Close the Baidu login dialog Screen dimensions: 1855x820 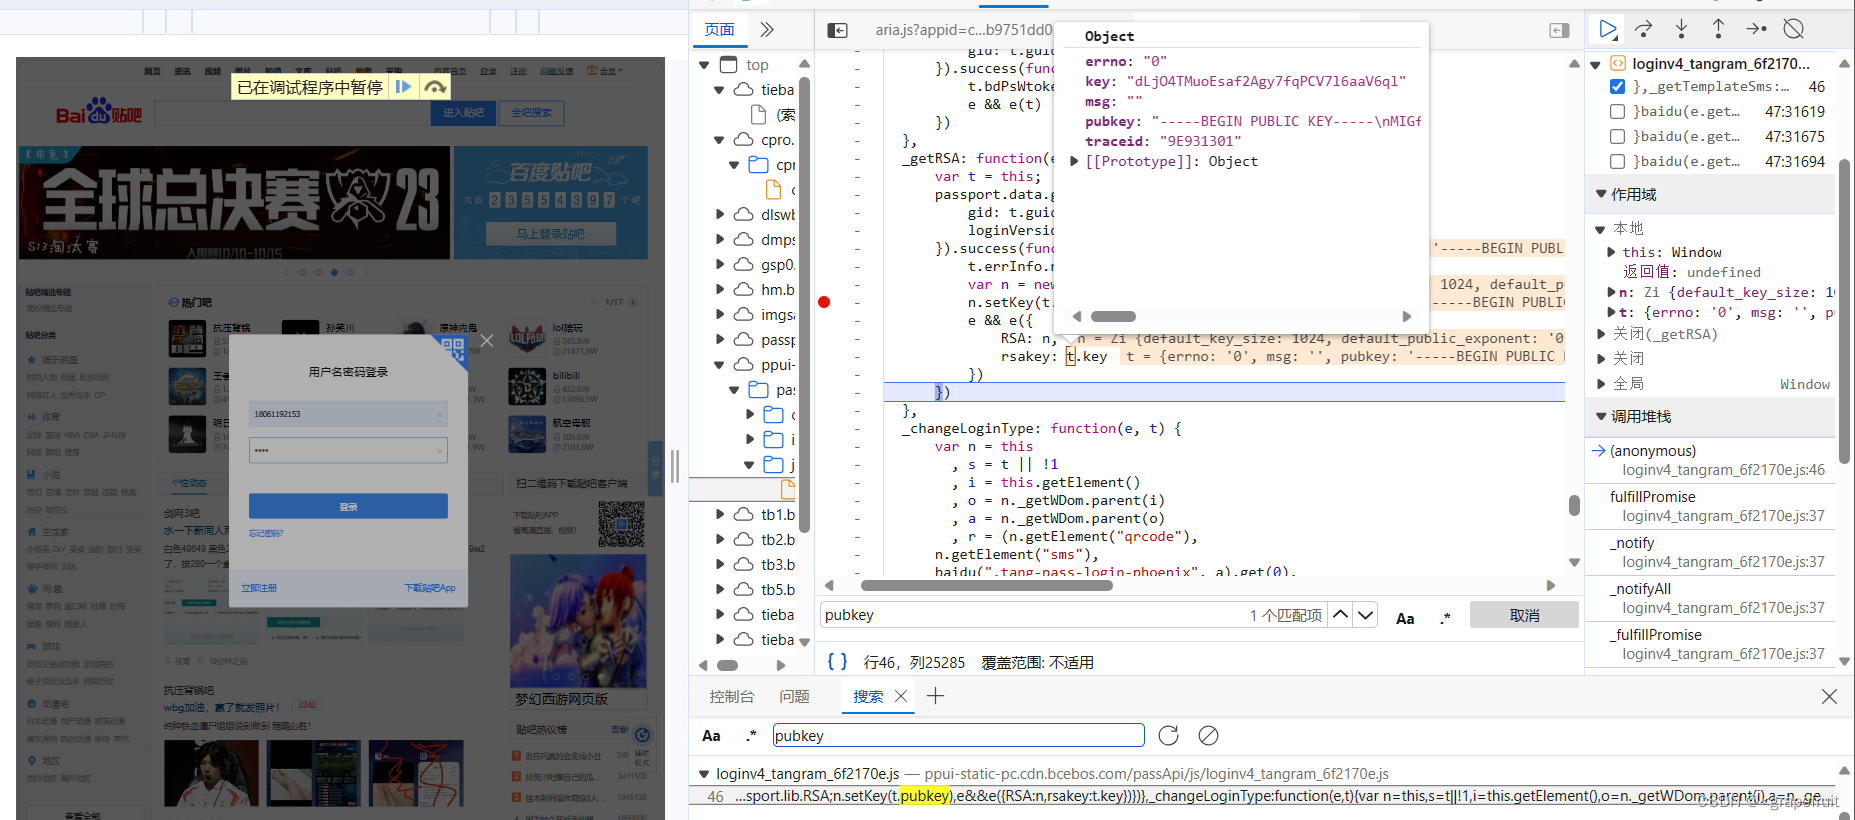point(486,340)
